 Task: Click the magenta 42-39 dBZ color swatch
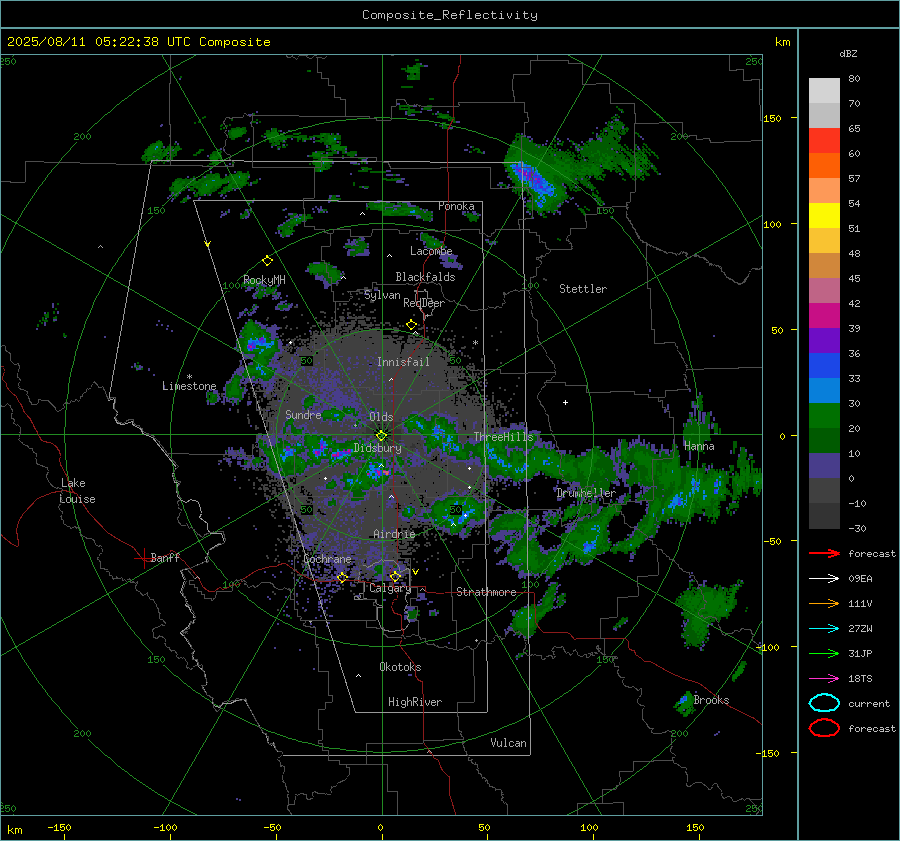824,316
